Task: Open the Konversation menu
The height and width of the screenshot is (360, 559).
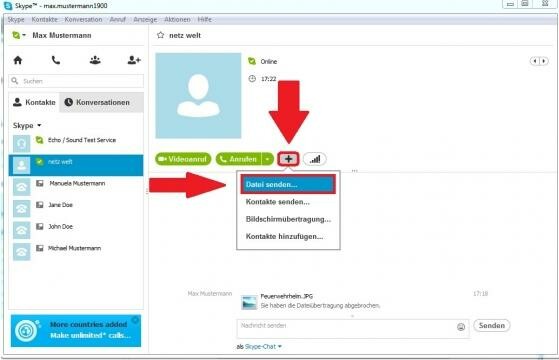Action: [x=83, y=19]
